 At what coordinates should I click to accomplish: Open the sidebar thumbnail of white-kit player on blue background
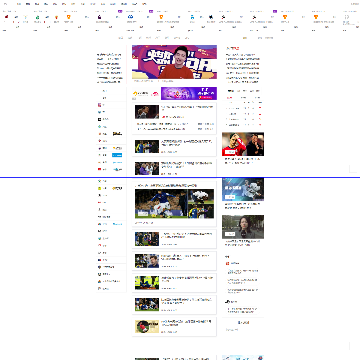pyautogui.click(x=243, y=189)
